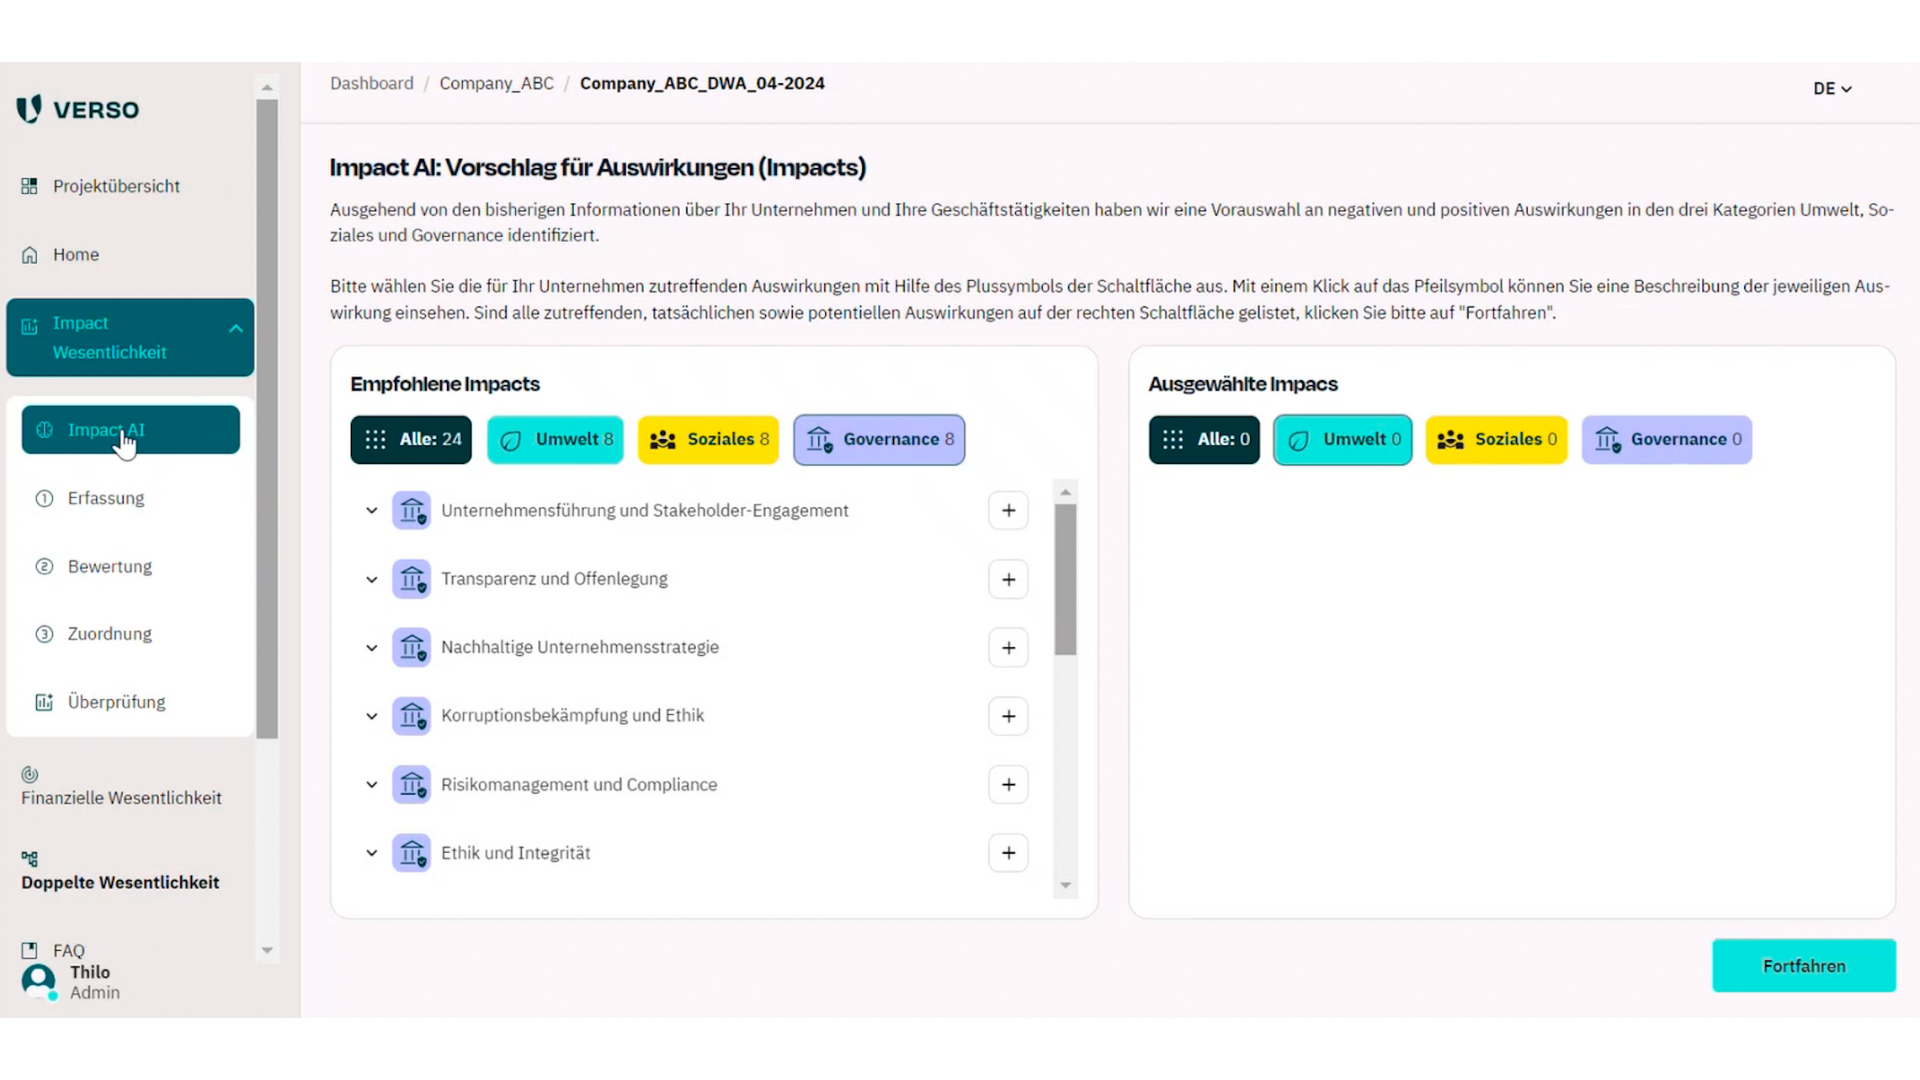Filter selected impacts by Governance 0
The image size is (1920, 1080).
pos(1667,440)
